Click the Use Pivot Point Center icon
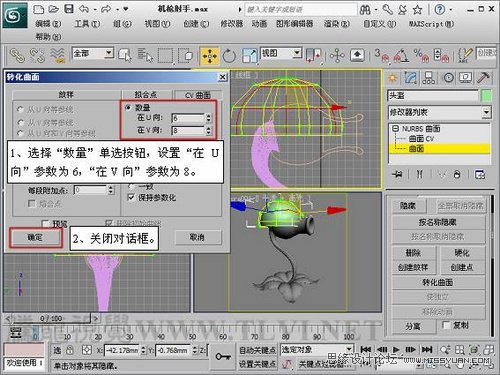 coord(314,55)
